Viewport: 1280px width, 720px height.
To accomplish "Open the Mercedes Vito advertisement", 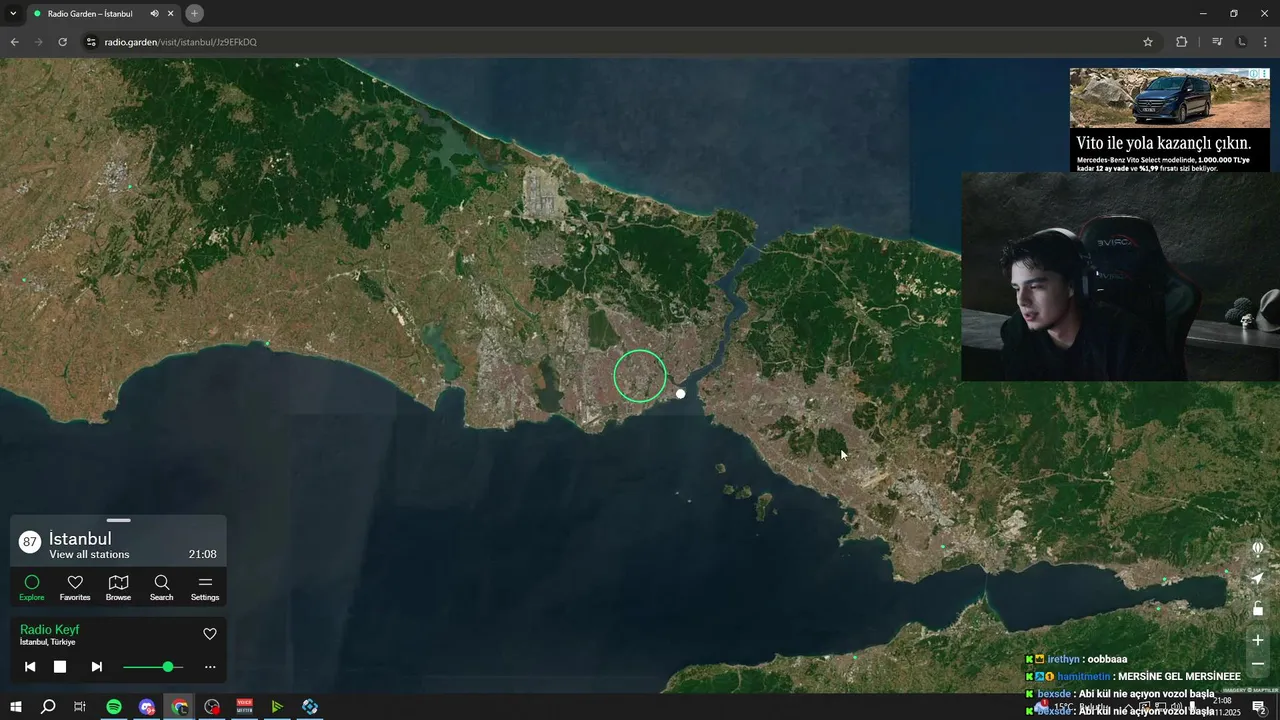I will point(1169,120).
